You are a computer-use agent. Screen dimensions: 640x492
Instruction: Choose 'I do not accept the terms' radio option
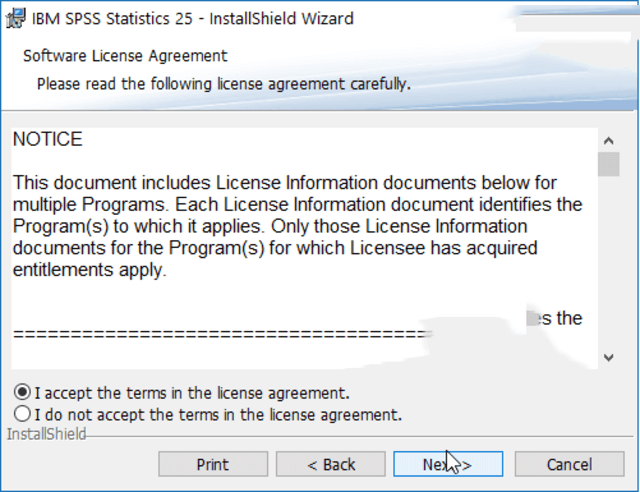[x=22, y=413]
